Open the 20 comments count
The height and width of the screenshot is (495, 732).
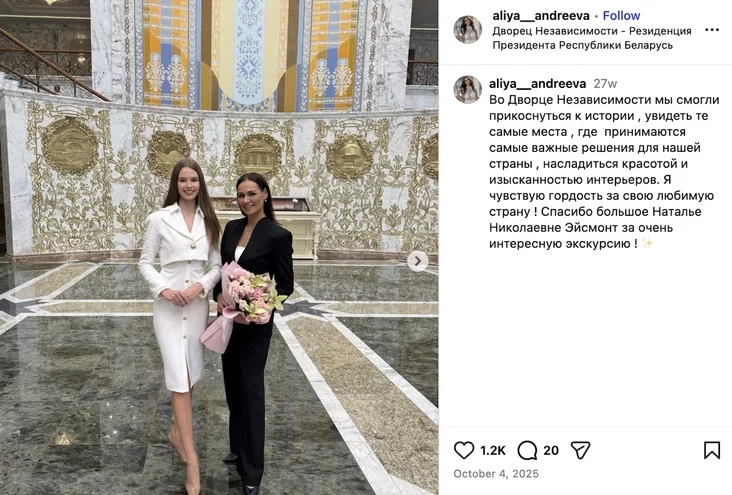tap(551, 450)
